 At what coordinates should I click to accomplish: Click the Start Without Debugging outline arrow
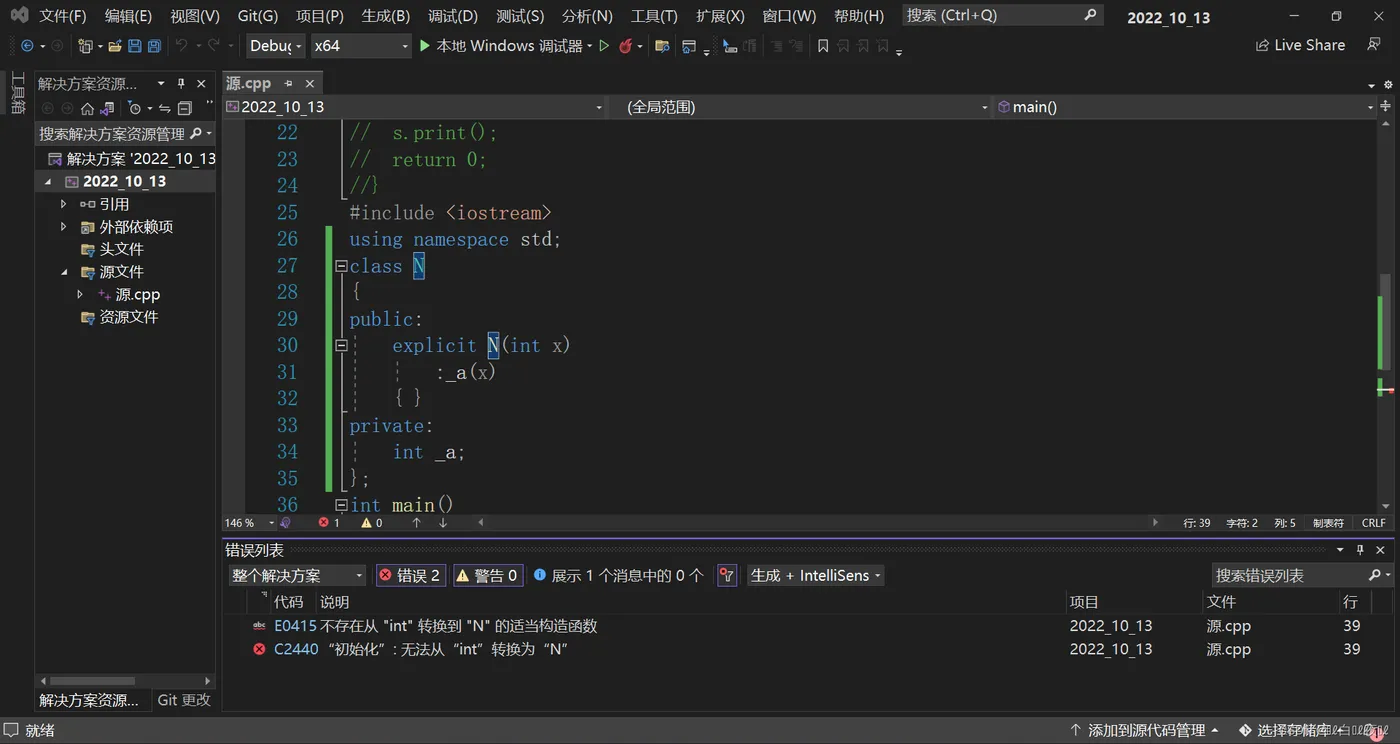[604, 46]
